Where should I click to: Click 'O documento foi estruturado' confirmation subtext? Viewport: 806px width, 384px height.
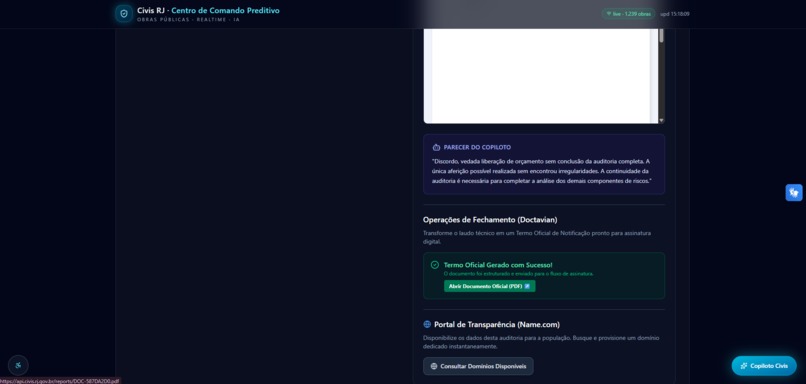519,274
